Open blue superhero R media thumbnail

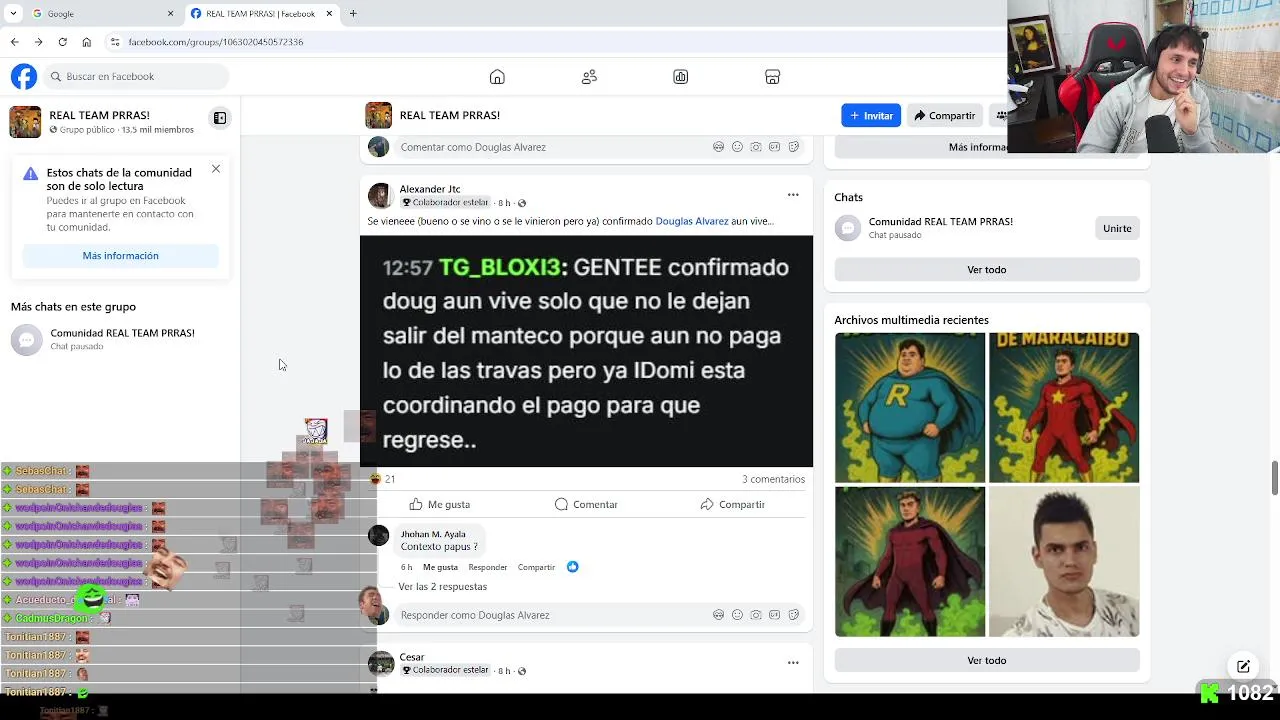pos(910,408)
